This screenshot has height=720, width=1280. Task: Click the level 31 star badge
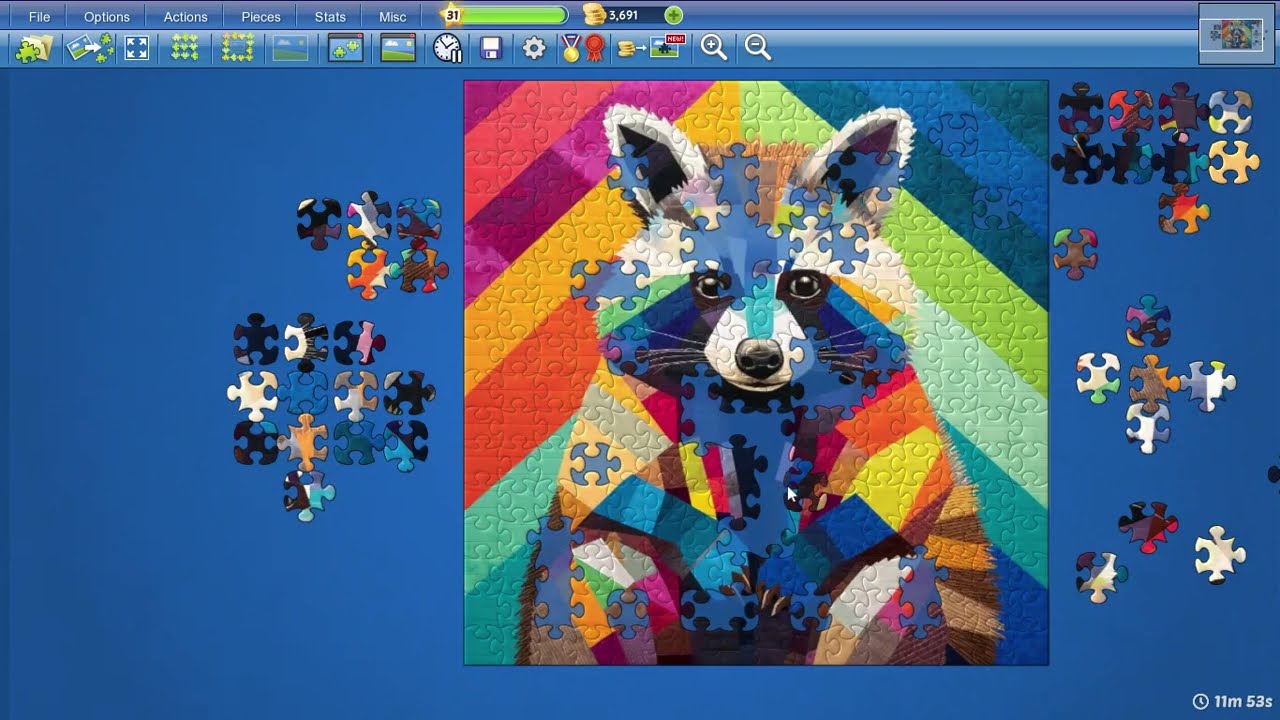(x=452, y=15)
